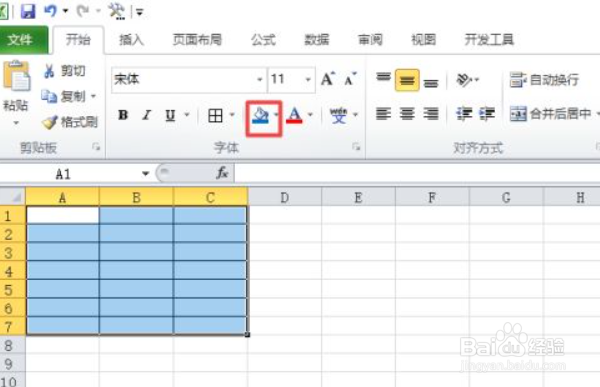Click the 宋体 font name box
This screenshot has height=387, width=600.
(x=184, y=80)
